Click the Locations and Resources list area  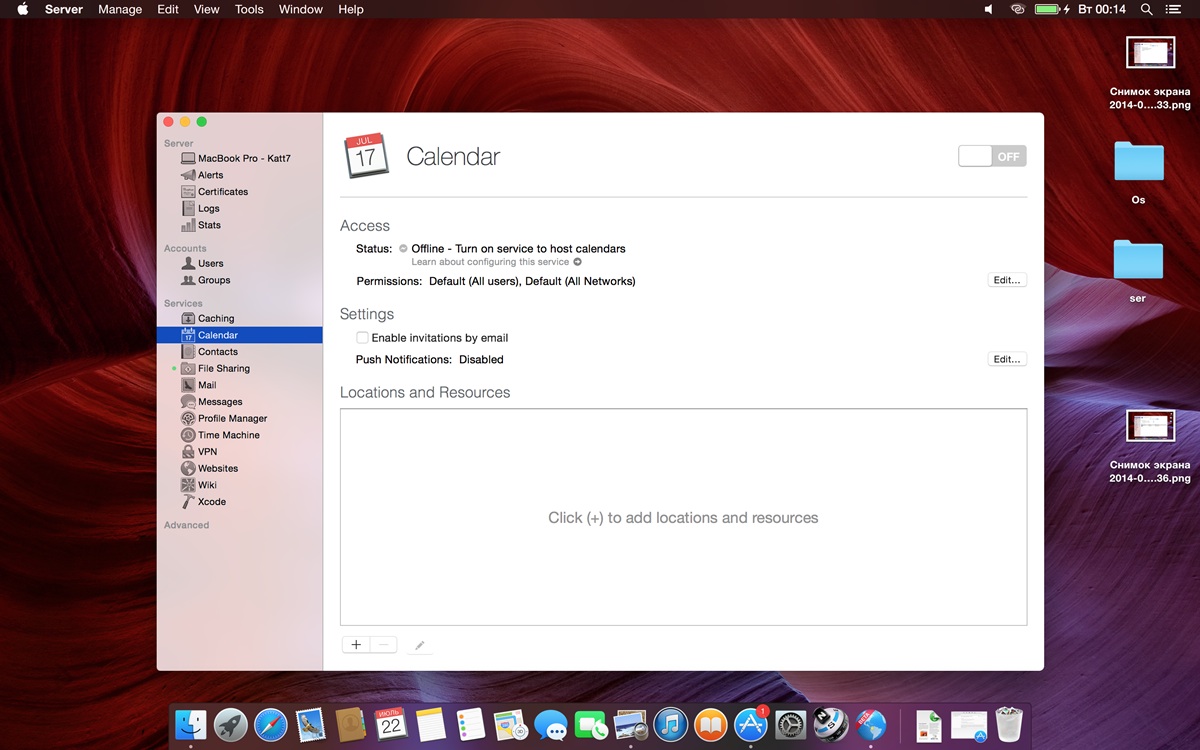coord(684,517)
